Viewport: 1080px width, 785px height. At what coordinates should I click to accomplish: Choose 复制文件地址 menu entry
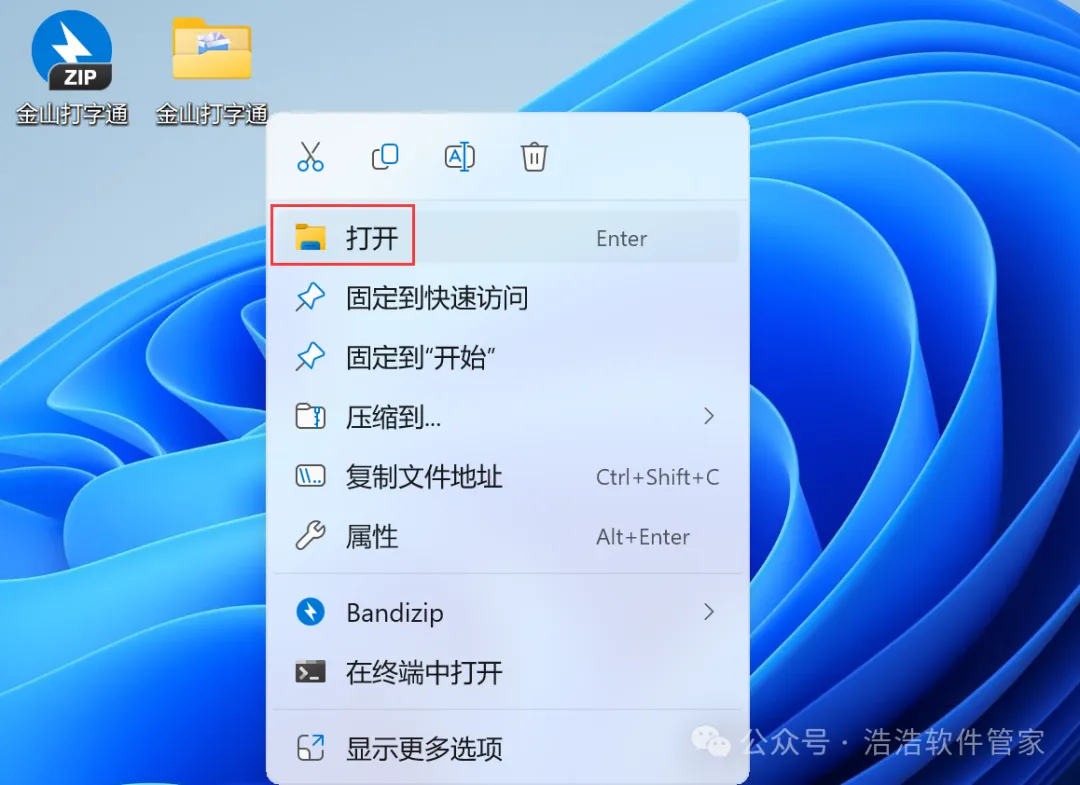pos(506,477)
